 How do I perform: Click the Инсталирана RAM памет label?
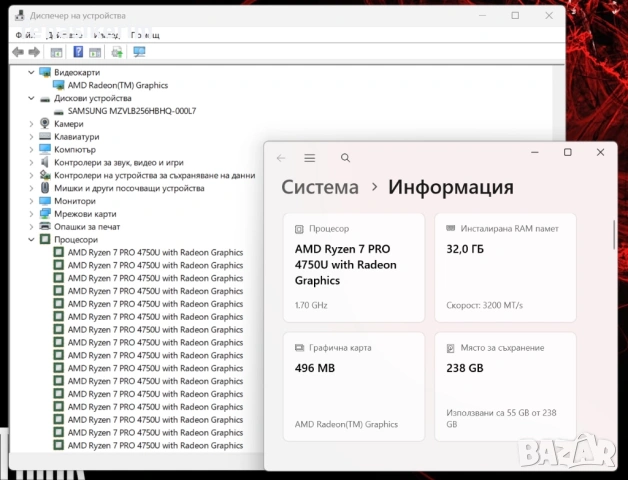coord(509,229)
